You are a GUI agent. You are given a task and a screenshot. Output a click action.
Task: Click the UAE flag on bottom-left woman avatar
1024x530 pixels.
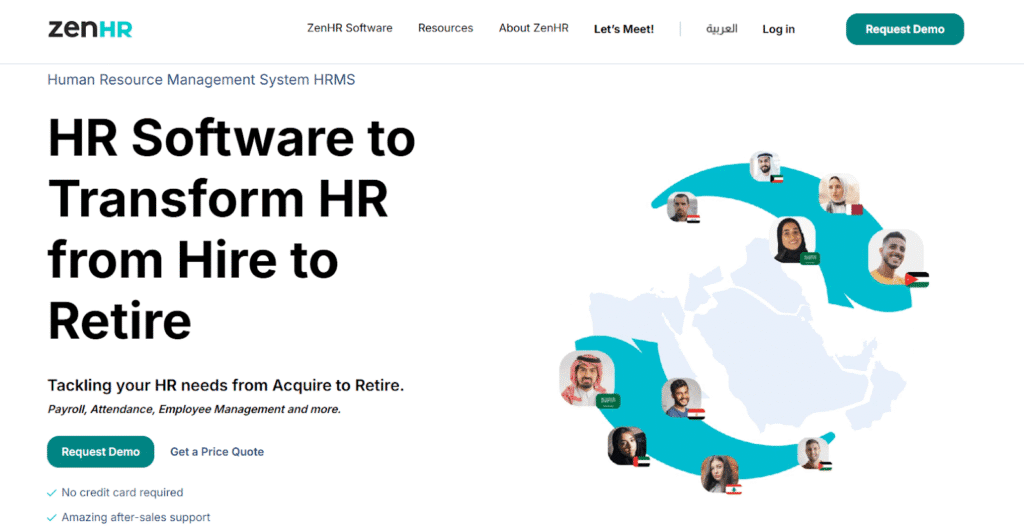pos(642,461)
